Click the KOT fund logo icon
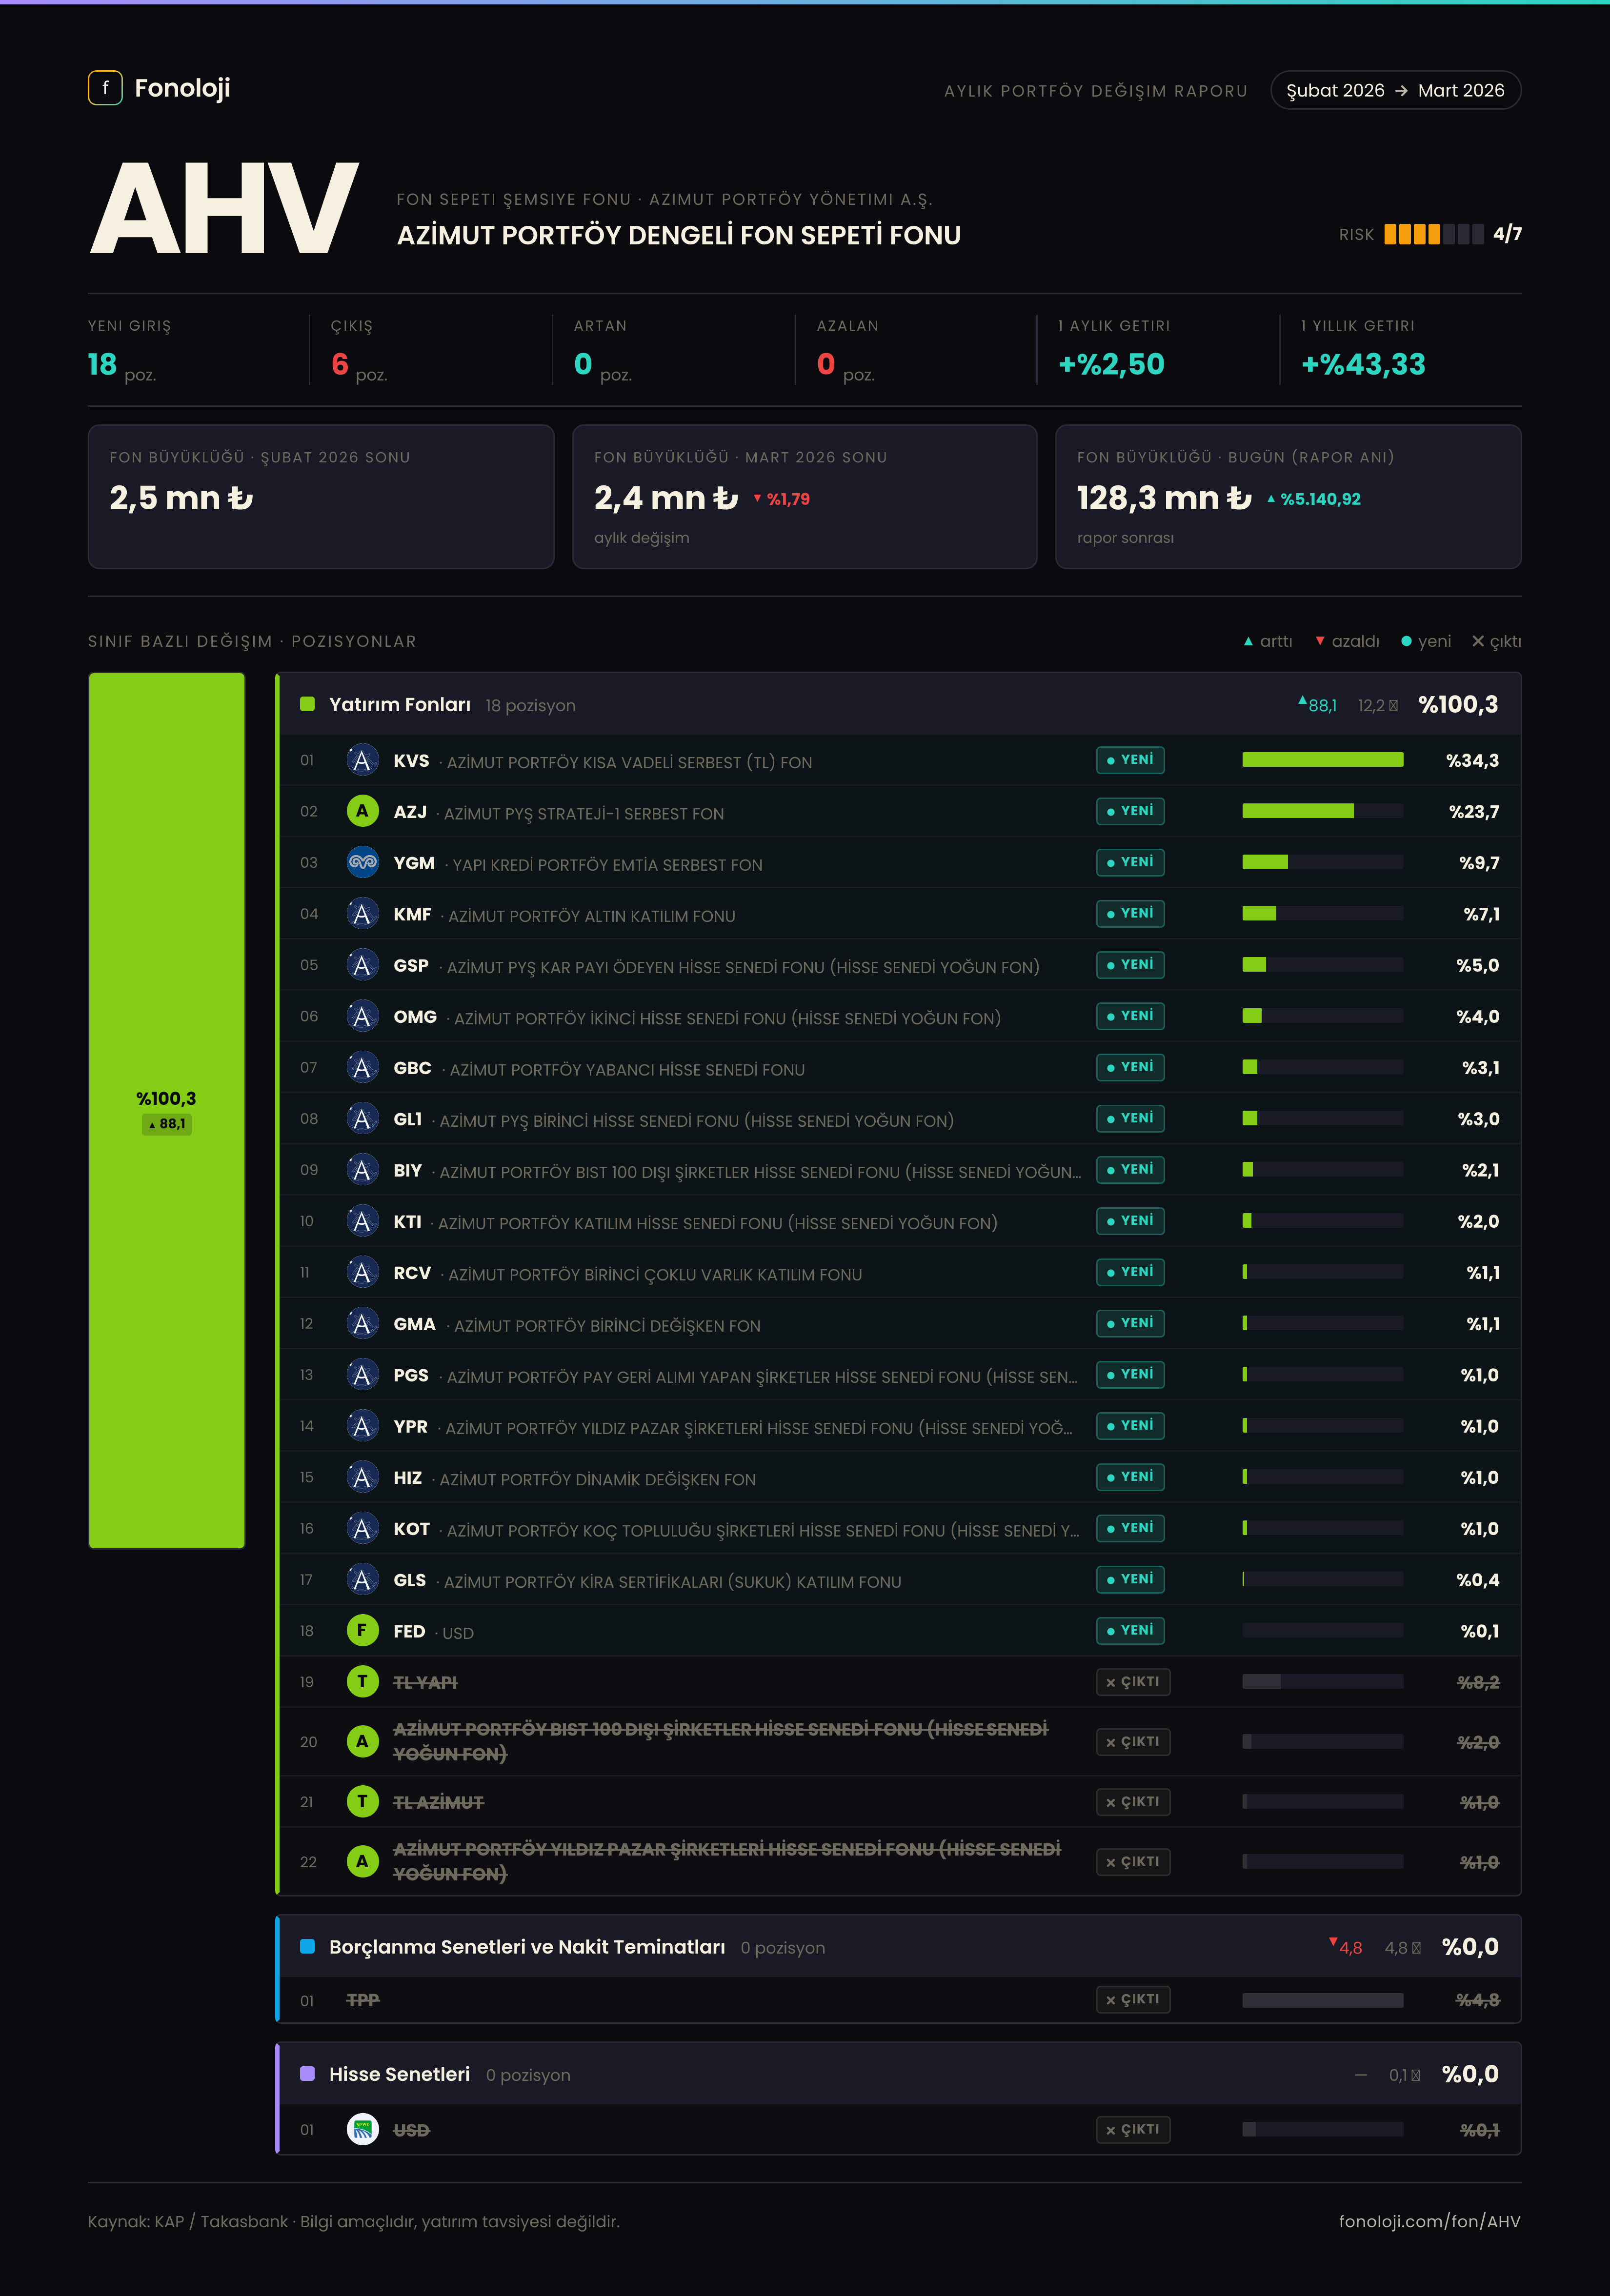The image size is (1610, 2296). (362, 1529)
